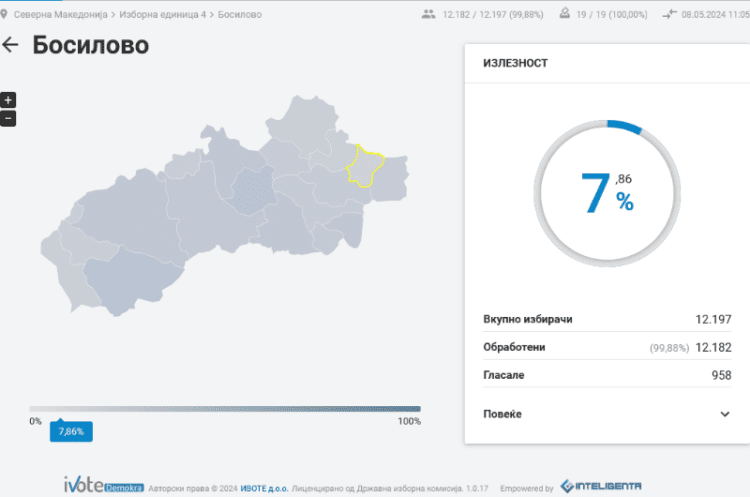Expand the Повеќе section chevron
The width and height of the screenshot is (750, 497).
point(725,414)
